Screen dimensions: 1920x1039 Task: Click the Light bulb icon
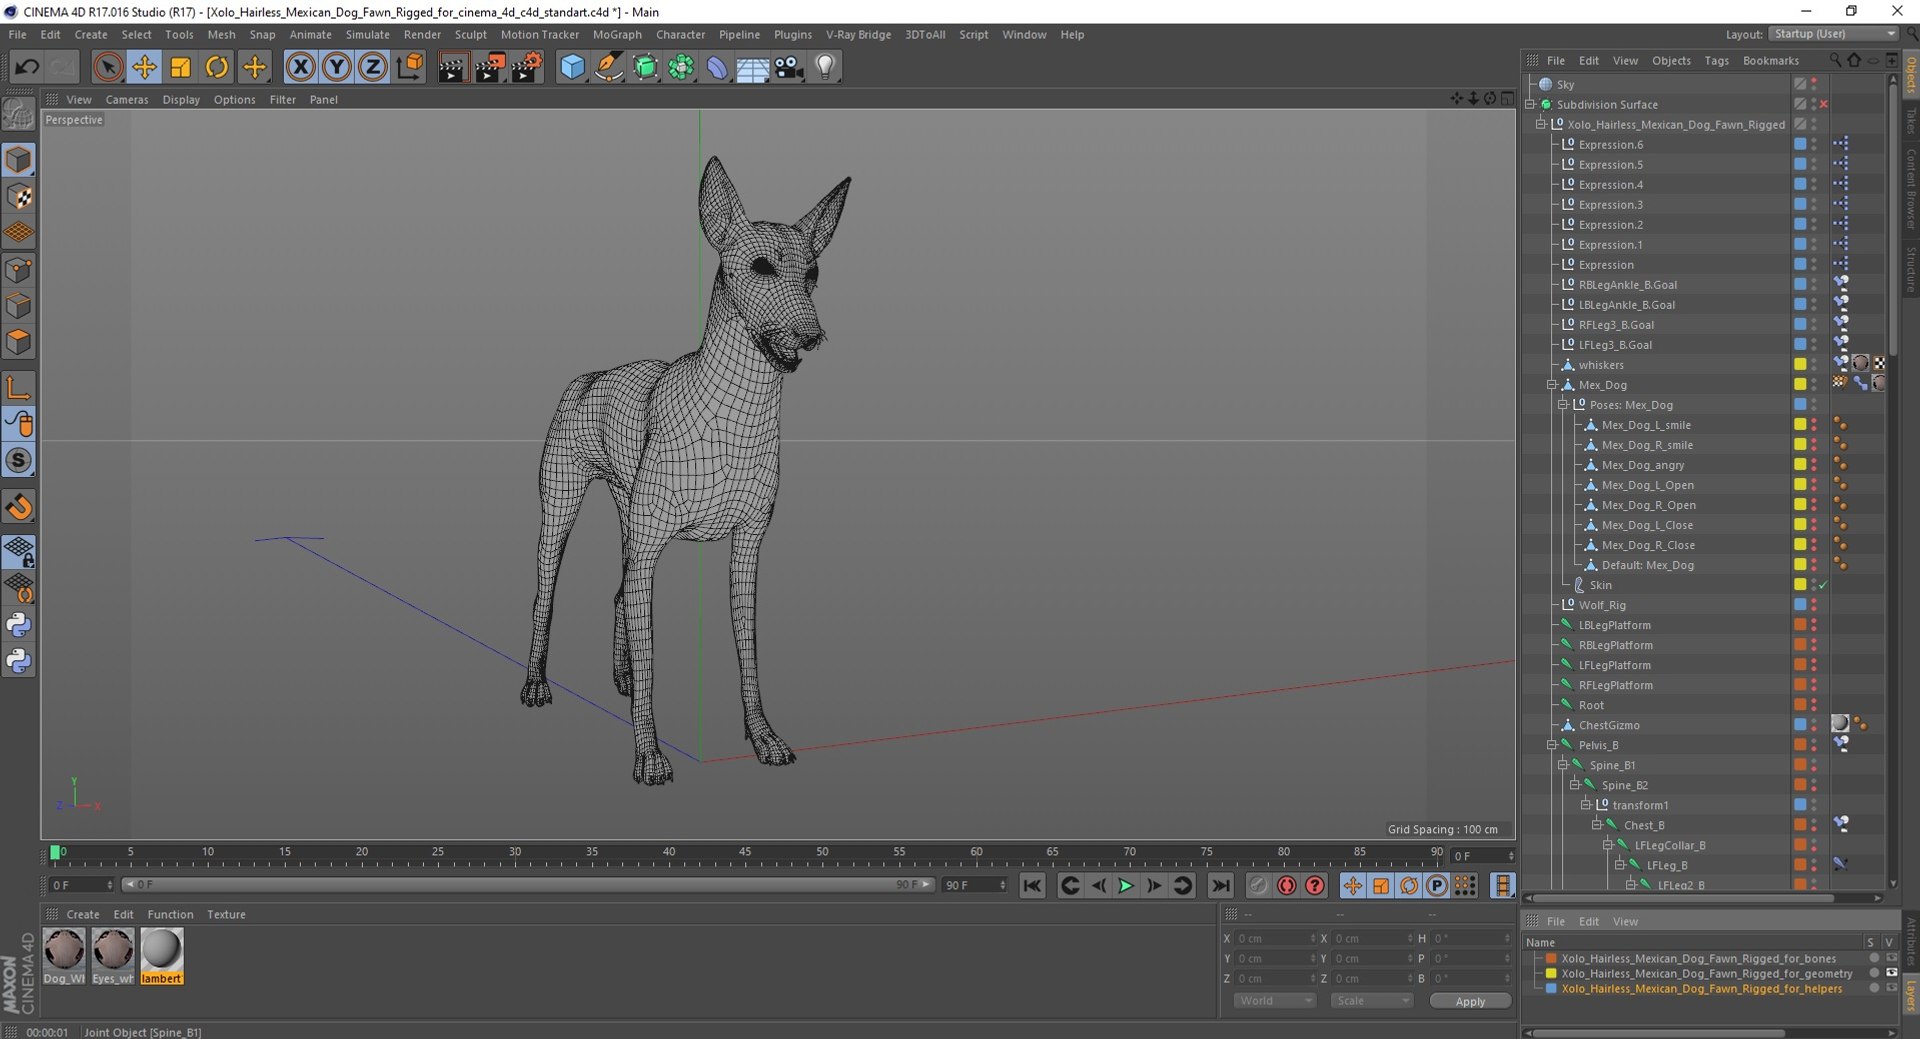pyautogui.click(x=825, y=67)
